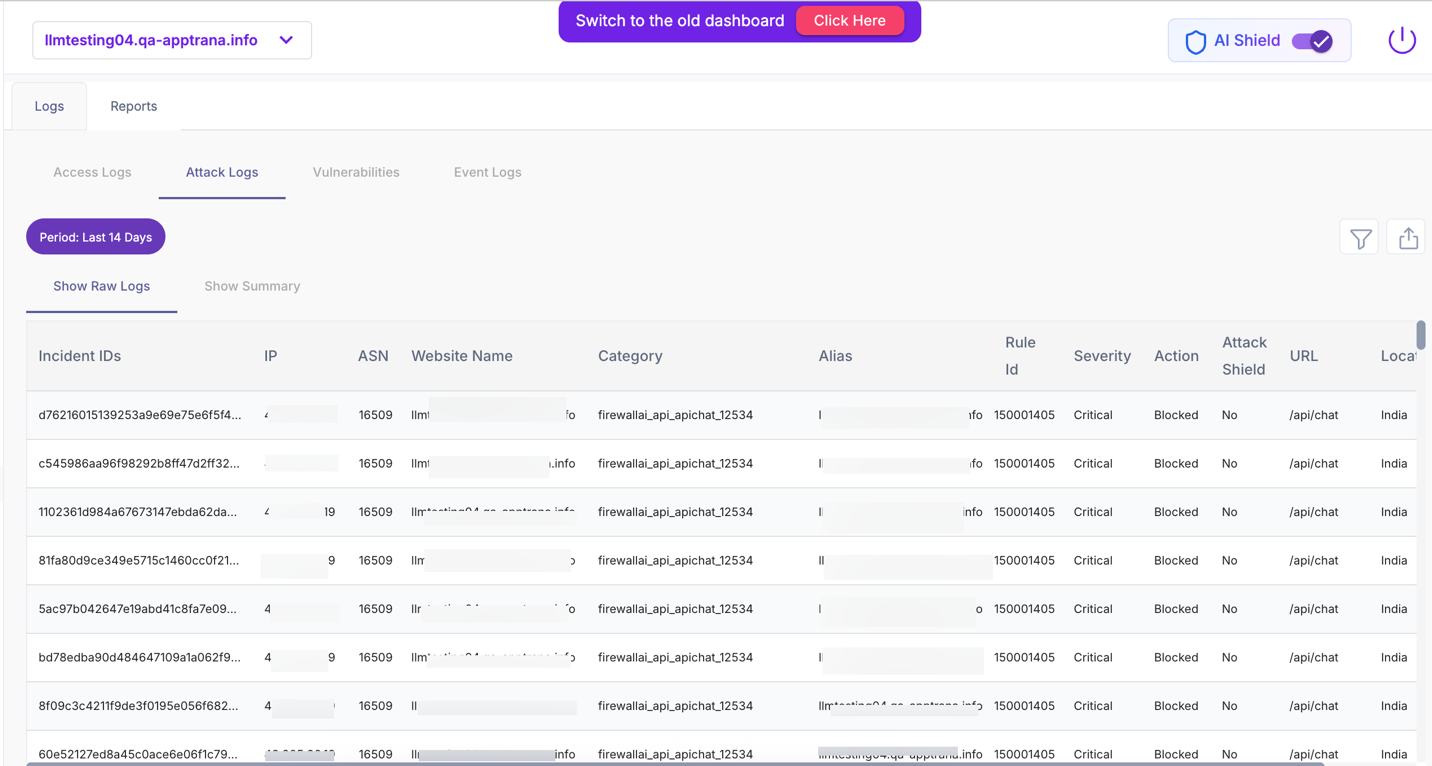Click incident ID starting with d76216015139253
Image resolution: width=1432 pixels, height=766 pixels.
tap(139, 415)
